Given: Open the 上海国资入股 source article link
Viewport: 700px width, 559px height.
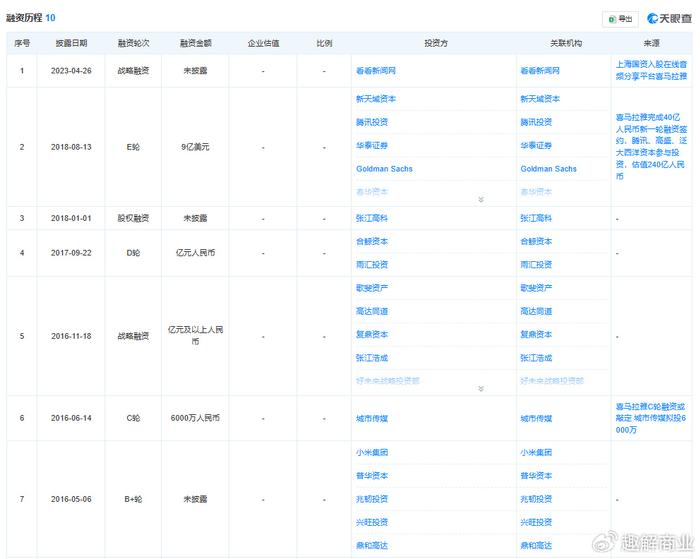Looking at the screenshot, I should point(651,70).
